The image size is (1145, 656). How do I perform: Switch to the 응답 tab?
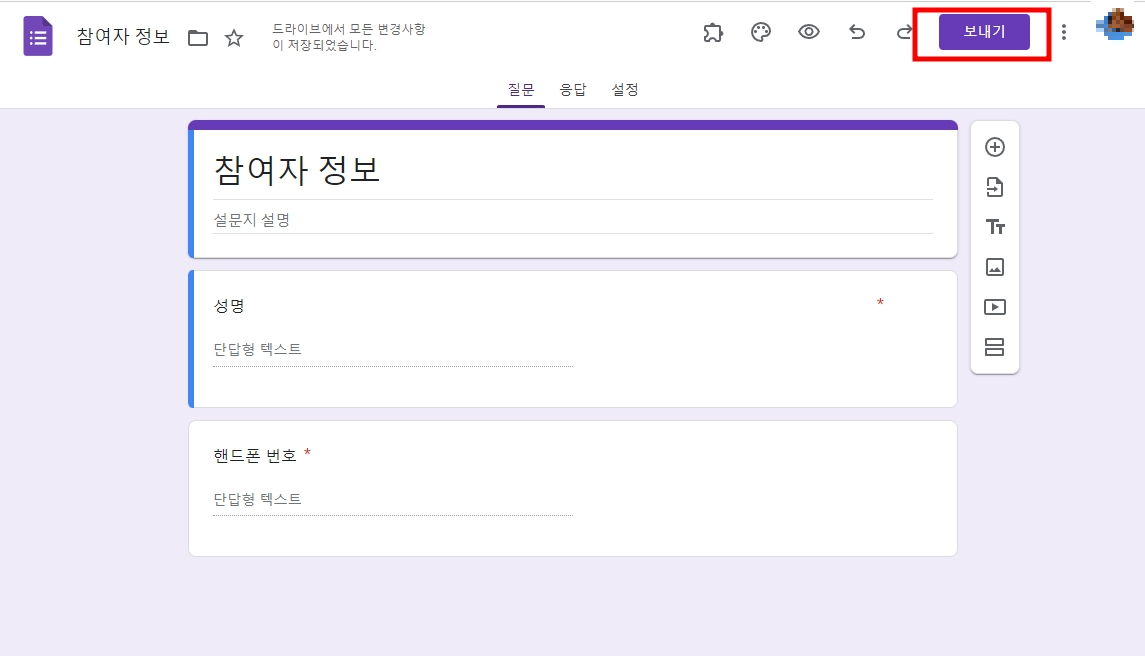pyautogui.click(x=572, y=90)
